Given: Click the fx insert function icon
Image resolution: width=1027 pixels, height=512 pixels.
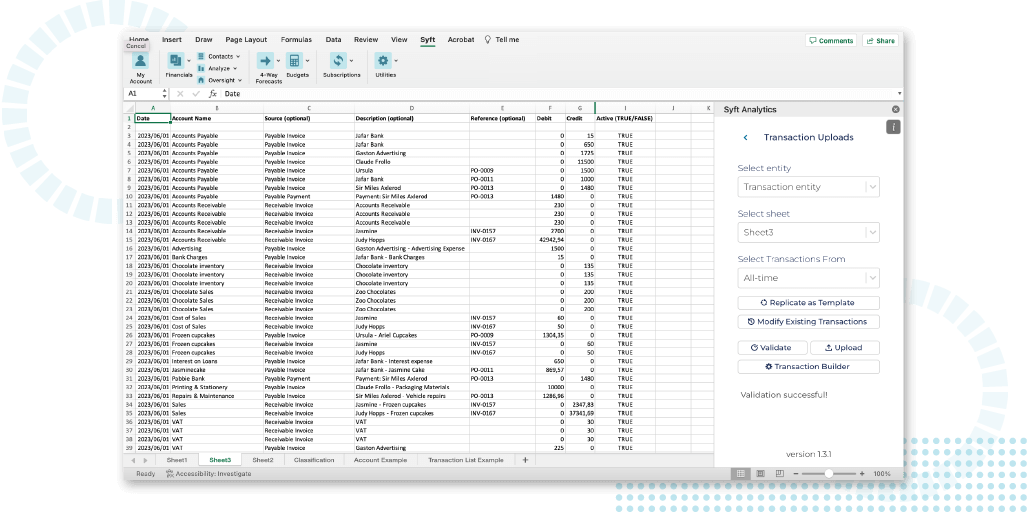Looking at the screenshot, I should (x=213, y=94).
